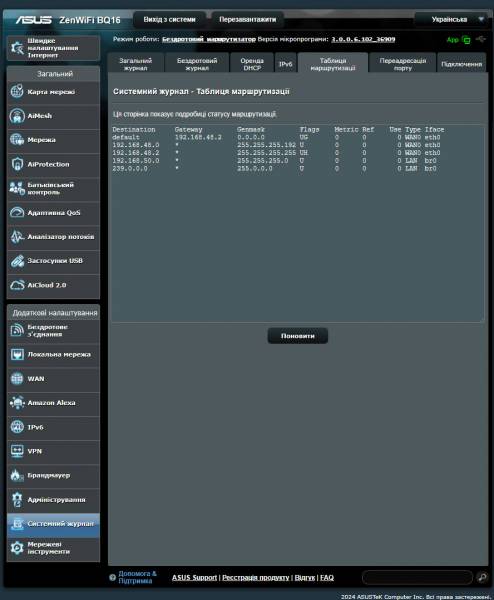Click the IPv6 sidebar icon
The height and width of the screenshot is (600, 494).
(17, 427)
